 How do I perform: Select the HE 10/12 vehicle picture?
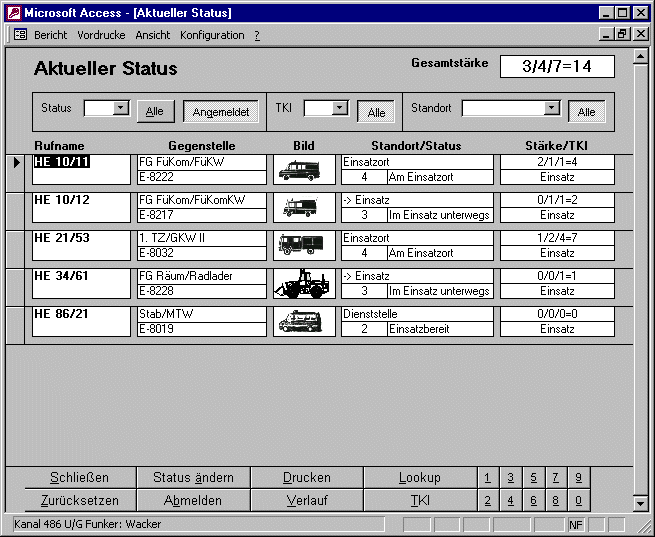point(304,208)
